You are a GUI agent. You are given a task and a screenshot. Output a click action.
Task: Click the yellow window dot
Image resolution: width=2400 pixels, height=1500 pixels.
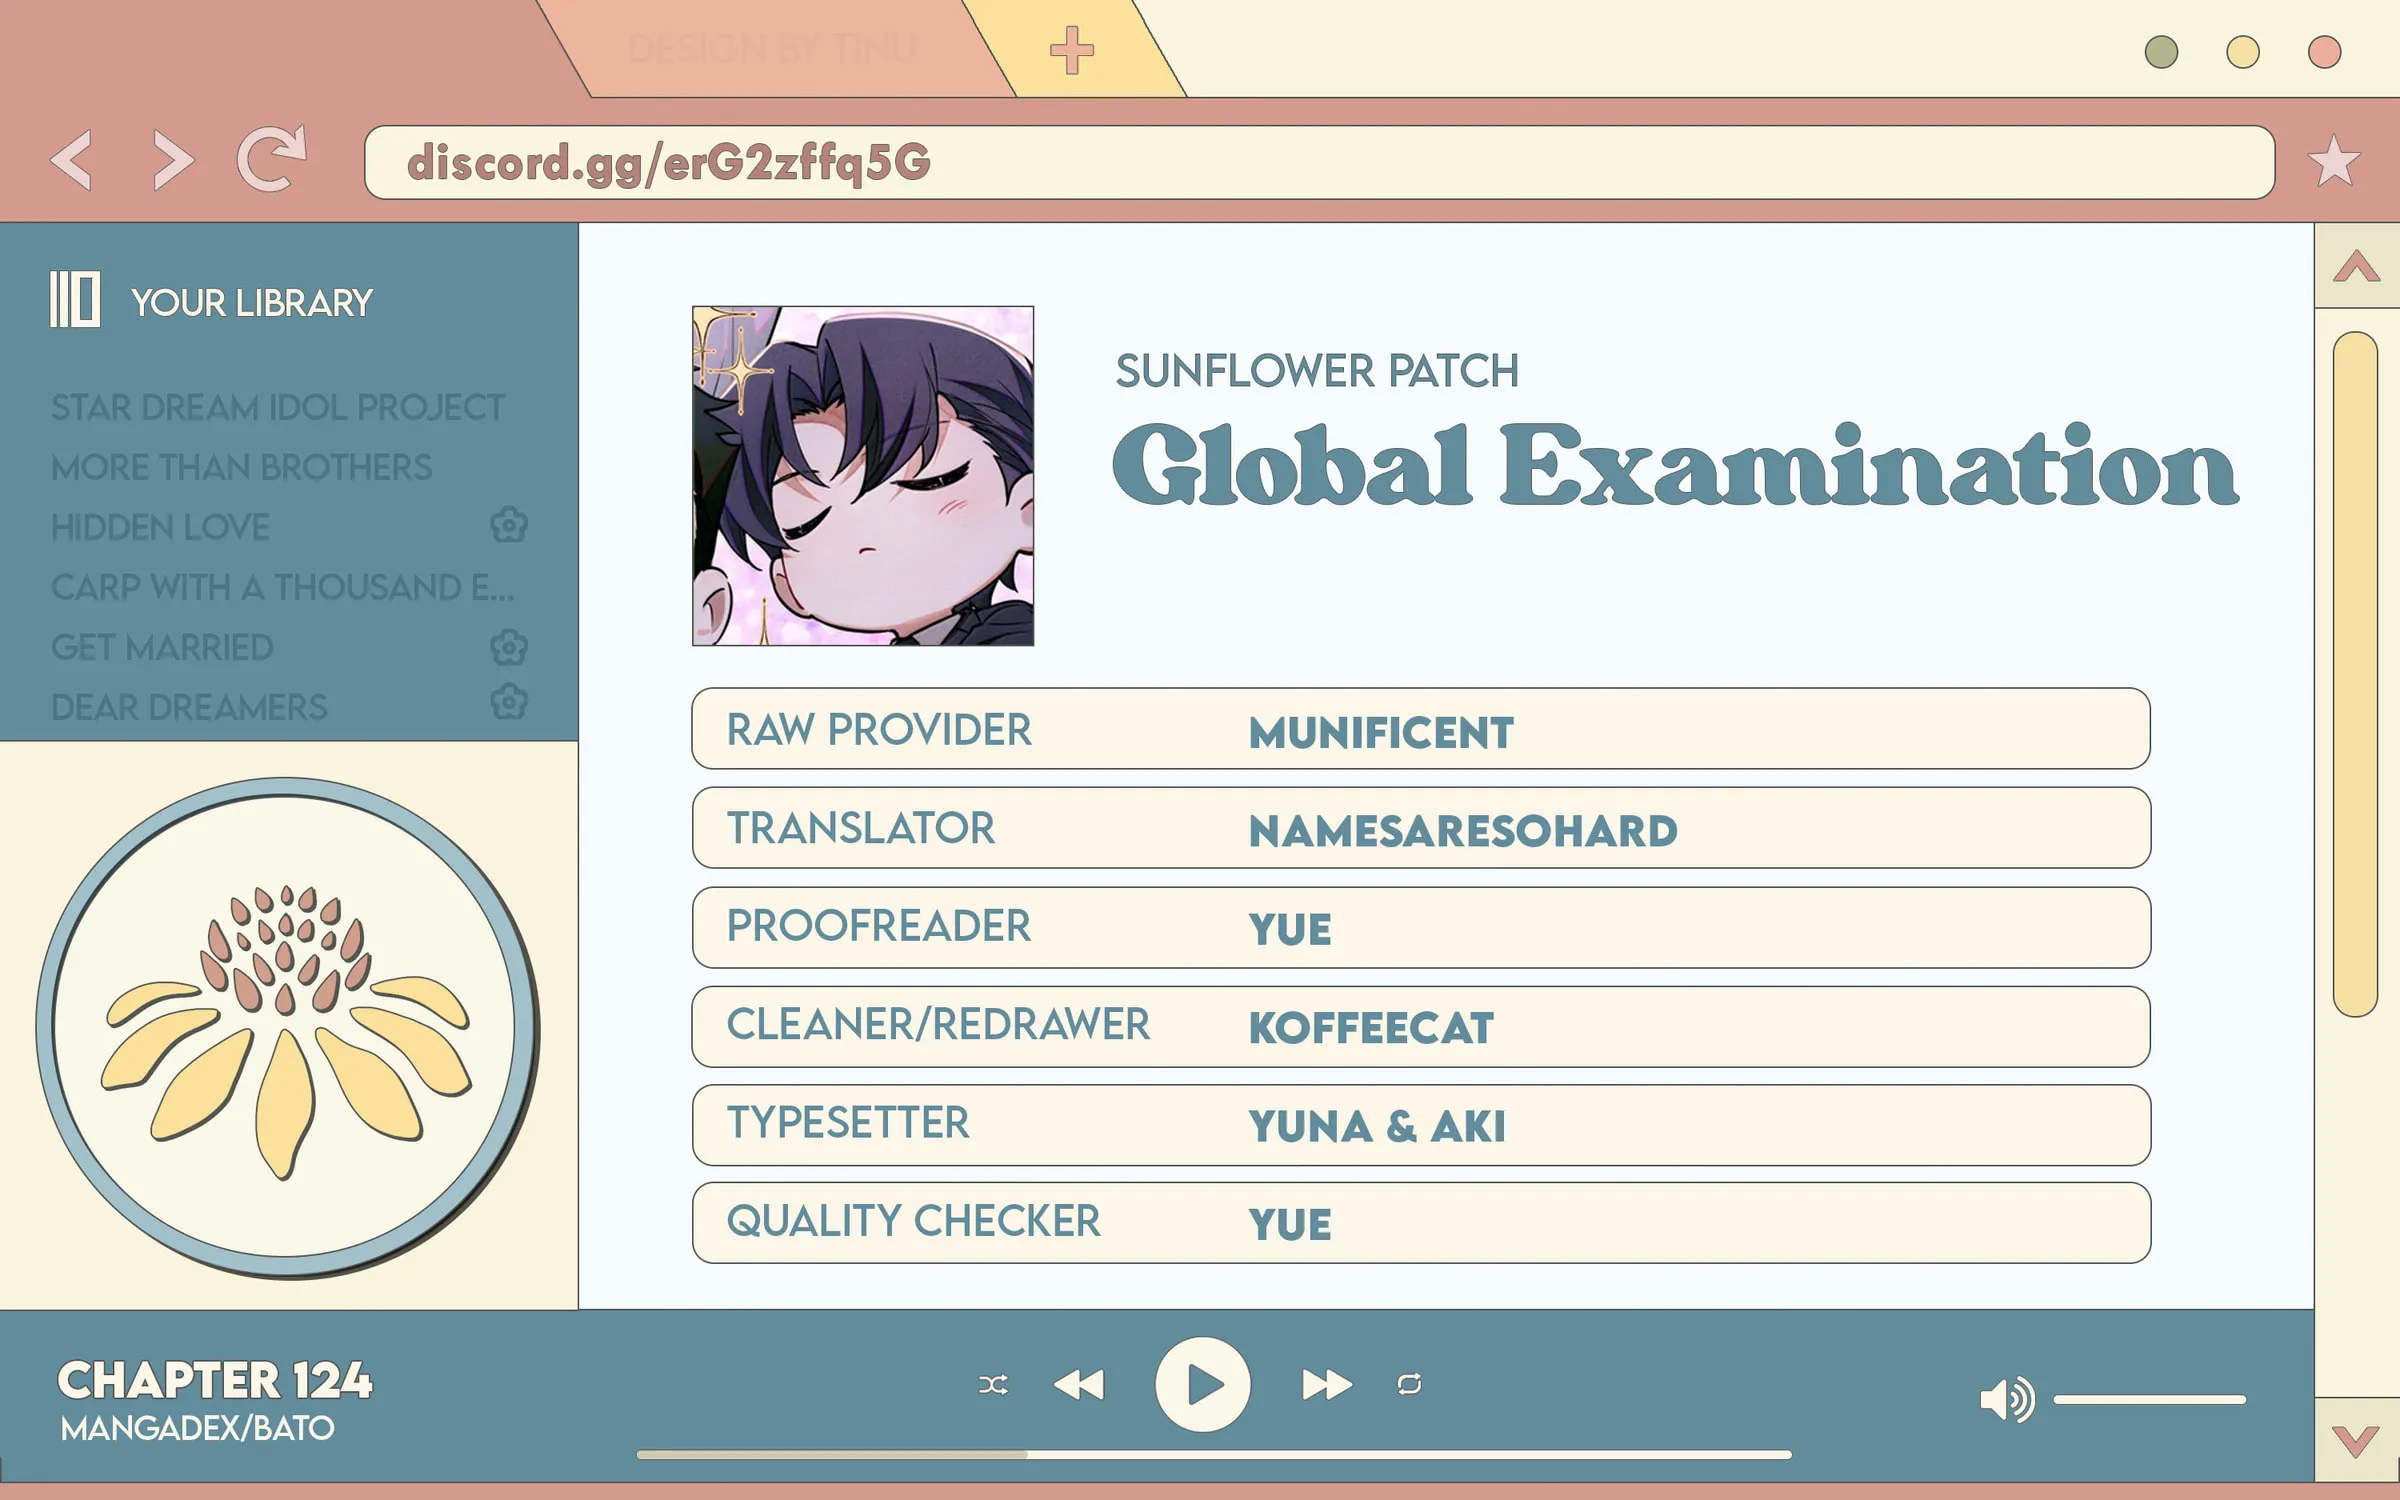[2243, 52]
